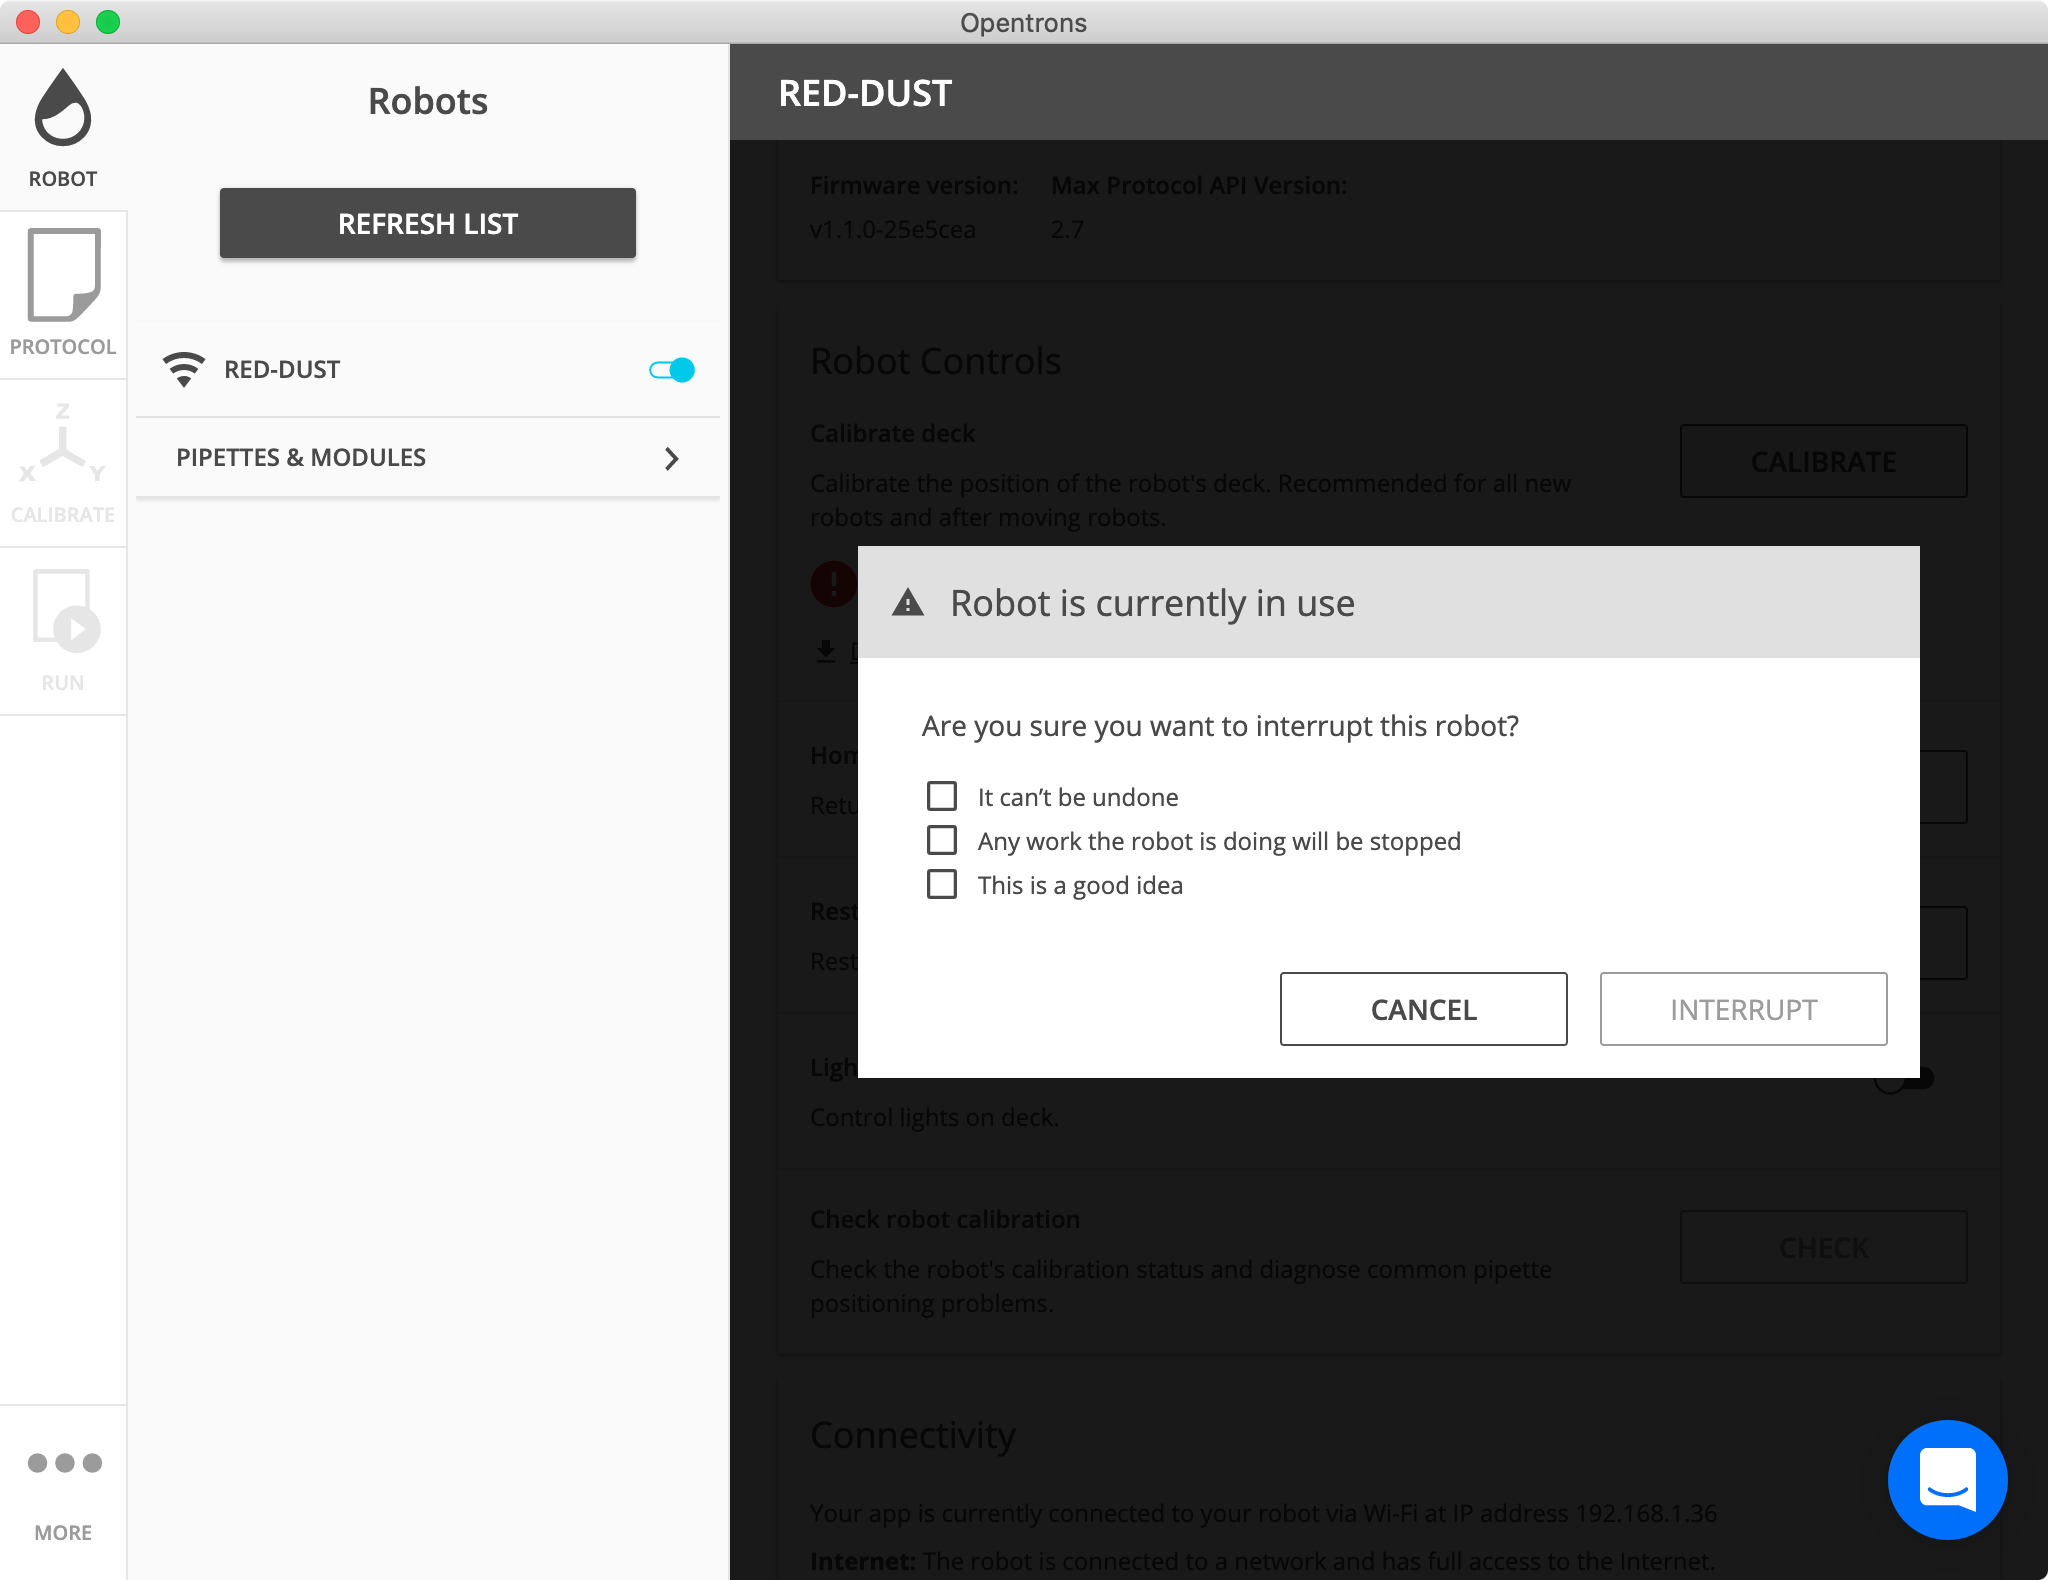Click the RED-DUST page header title

[865, 93]
